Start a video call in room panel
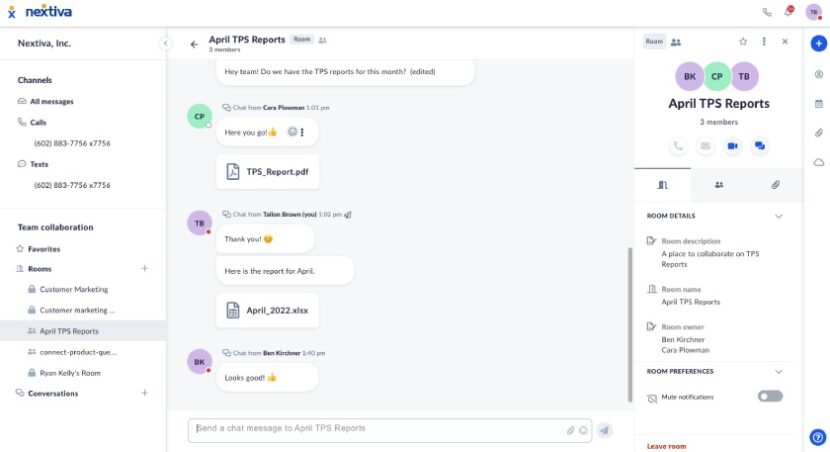 (733, 146)
